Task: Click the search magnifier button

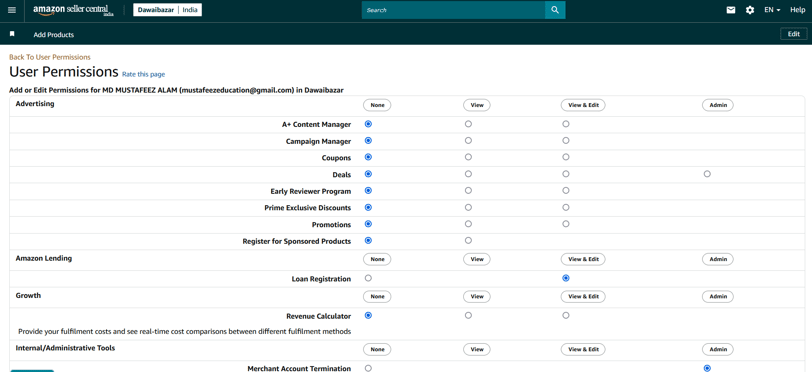Action: coord(555,10)
